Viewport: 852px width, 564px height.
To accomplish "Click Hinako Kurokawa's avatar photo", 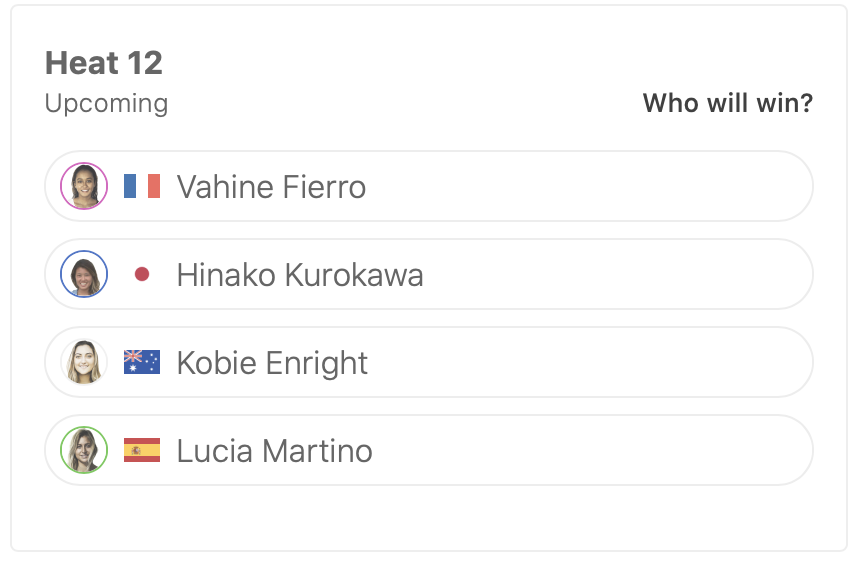I will click(84, 274).
